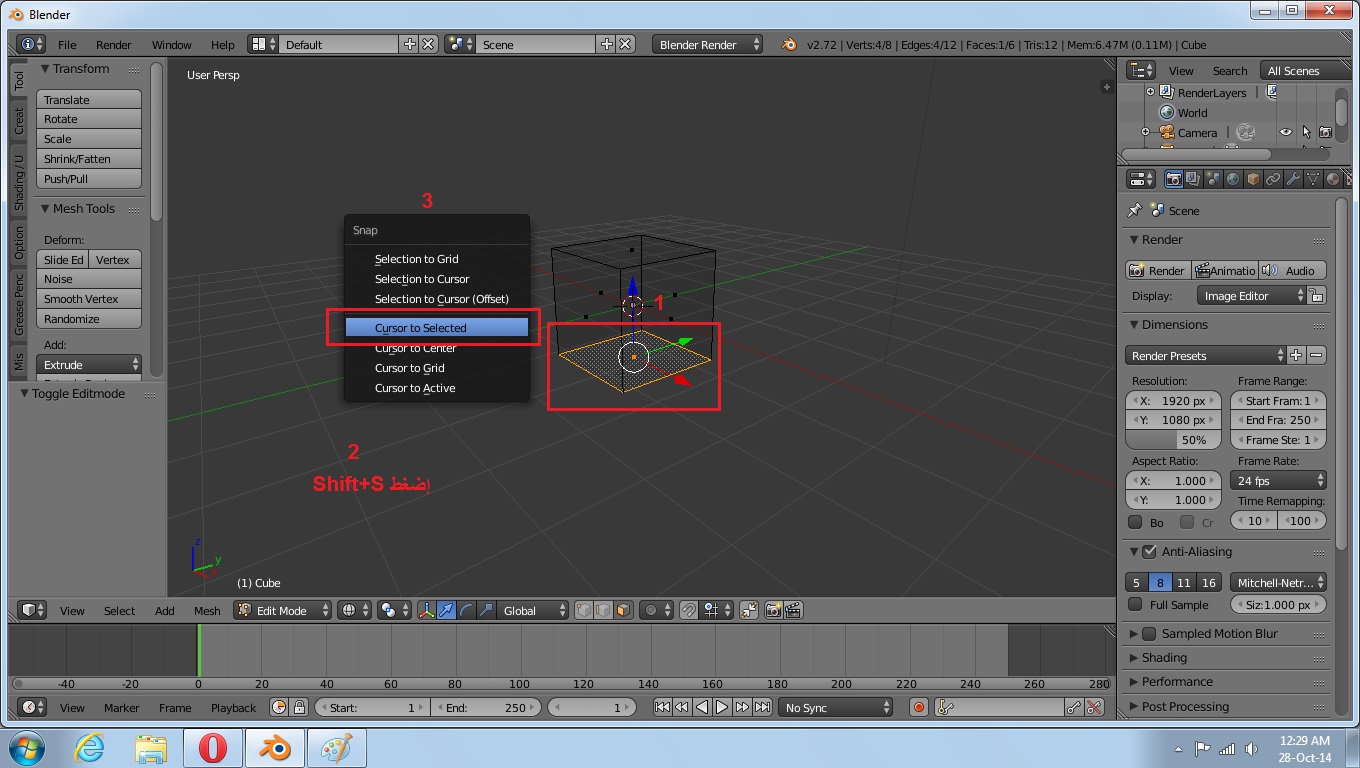The width and height of the screenshot is (1360, 768).
Task: Select the scale manipulator icon
Action: pos(486,610)
